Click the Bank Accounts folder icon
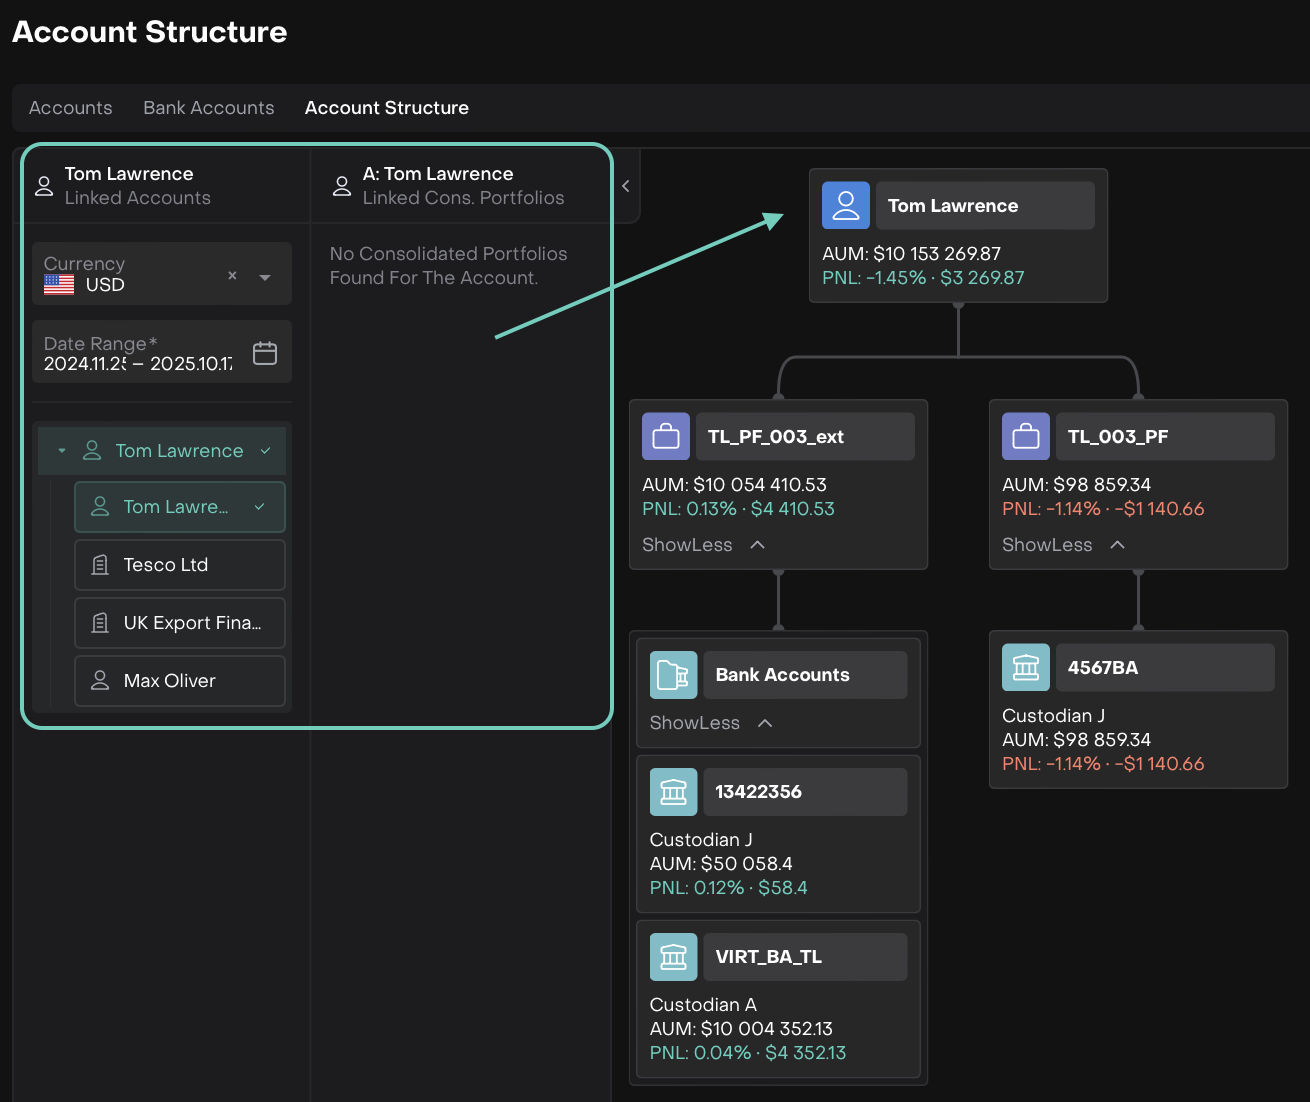 tap(673, 675)
